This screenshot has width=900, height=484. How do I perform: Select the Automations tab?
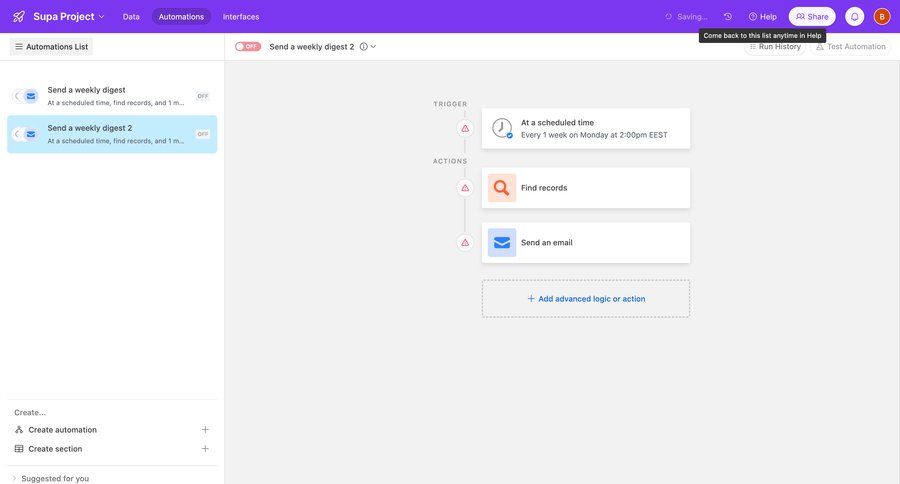(x=181, y=17)
